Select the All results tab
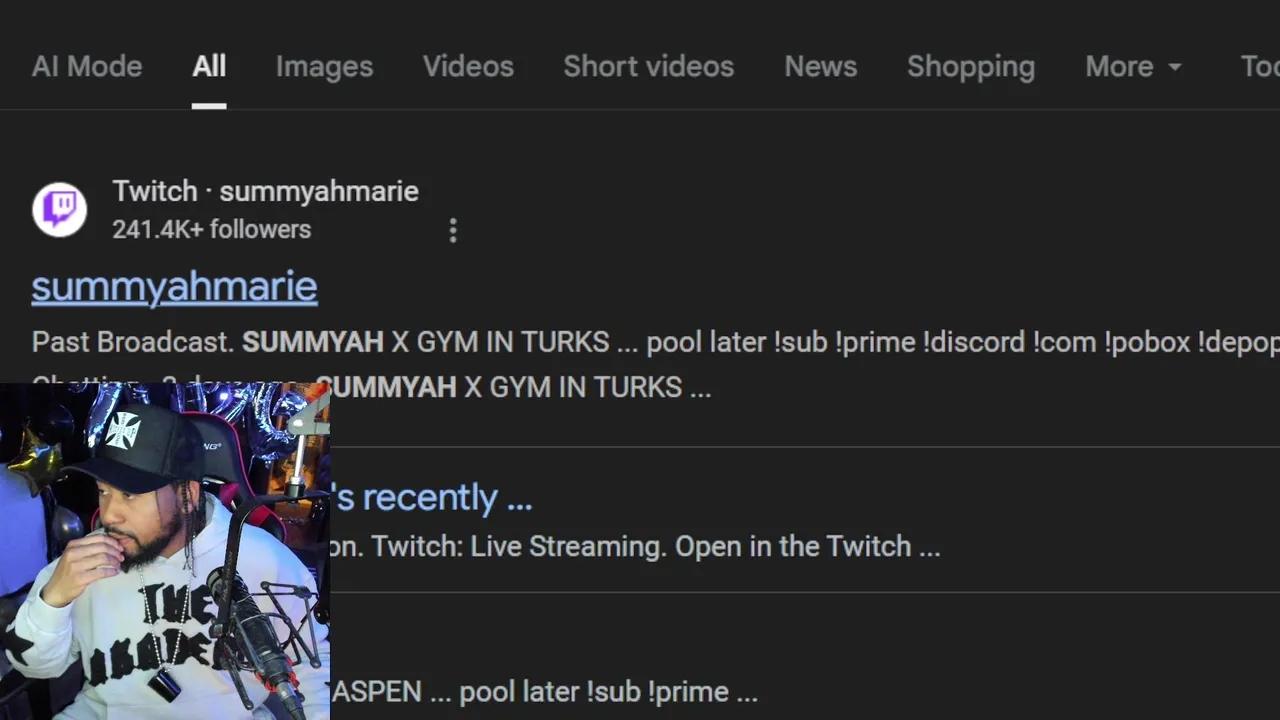 (x=209, y=66)
